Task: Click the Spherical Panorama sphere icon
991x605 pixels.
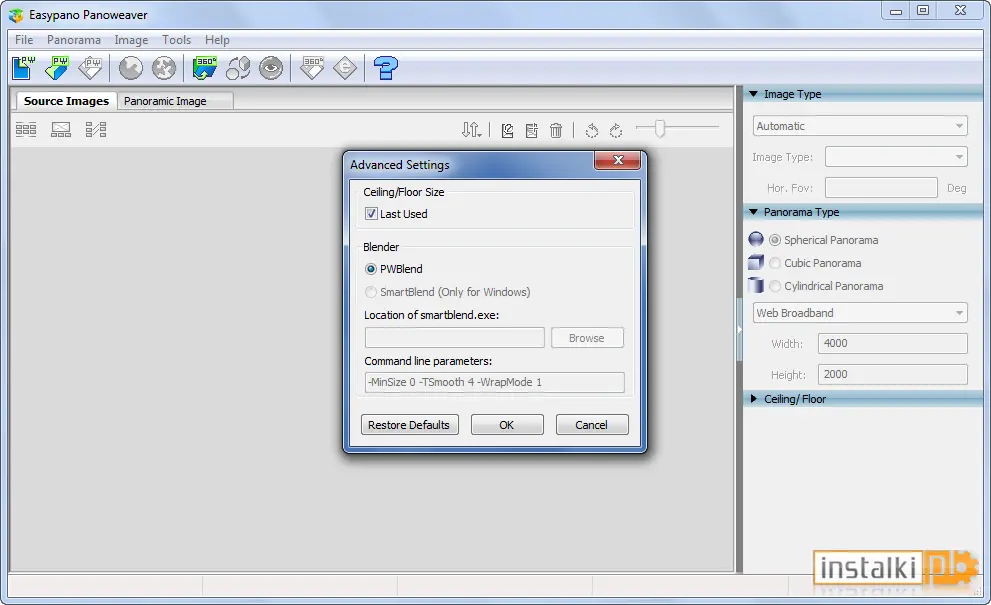Action: click(x=756, y=239)
